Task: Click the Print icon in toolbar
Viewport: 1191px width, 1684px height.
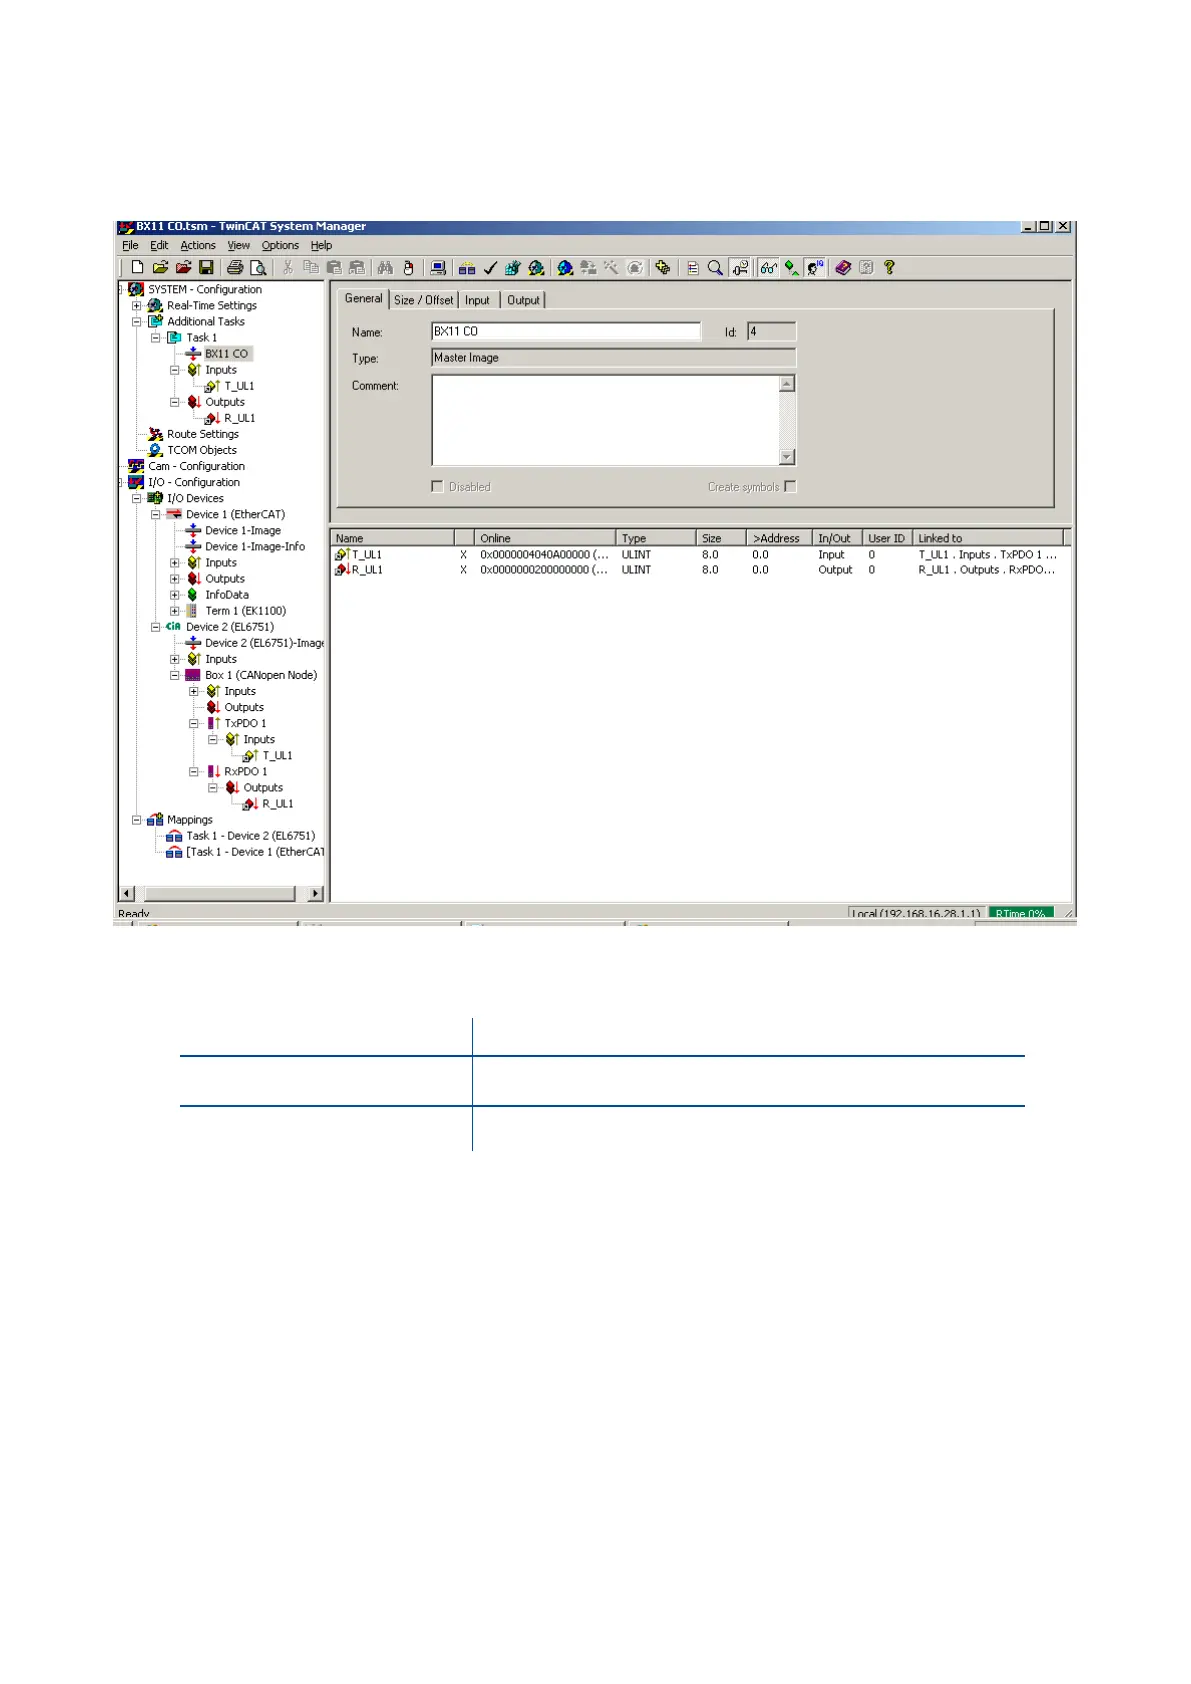Action: click(235, 268)
